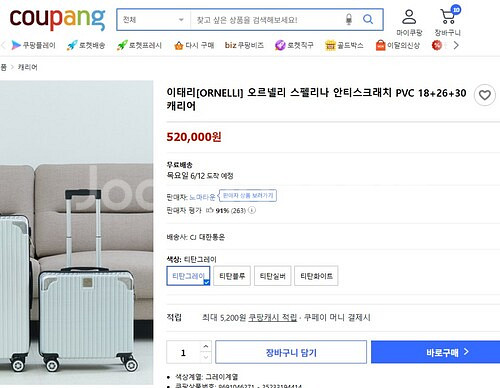
Task: Select the 티탄실버 color option
Action: 273,276
